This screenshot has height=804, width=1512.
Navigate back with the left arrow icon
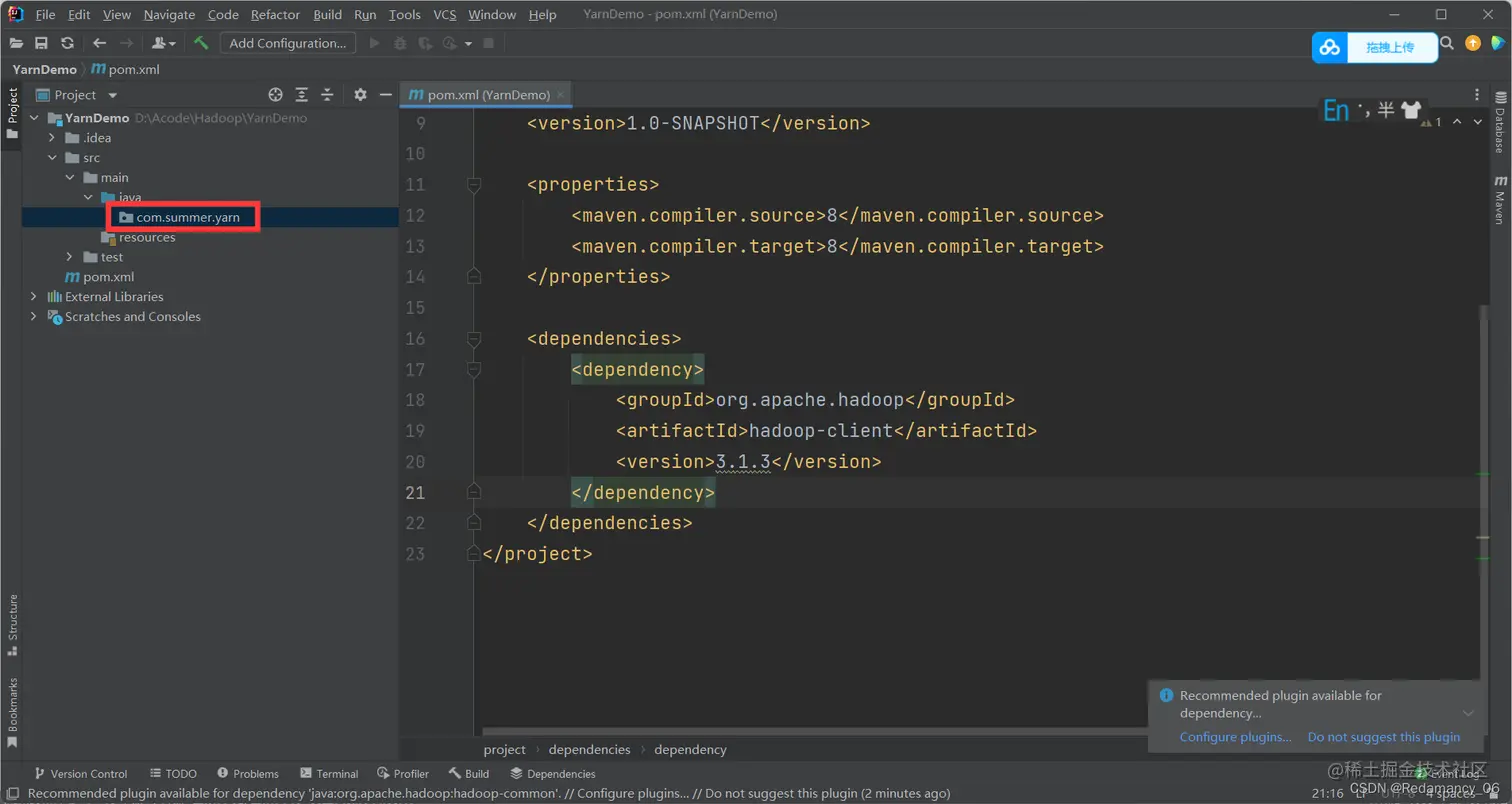coord(99,43)
